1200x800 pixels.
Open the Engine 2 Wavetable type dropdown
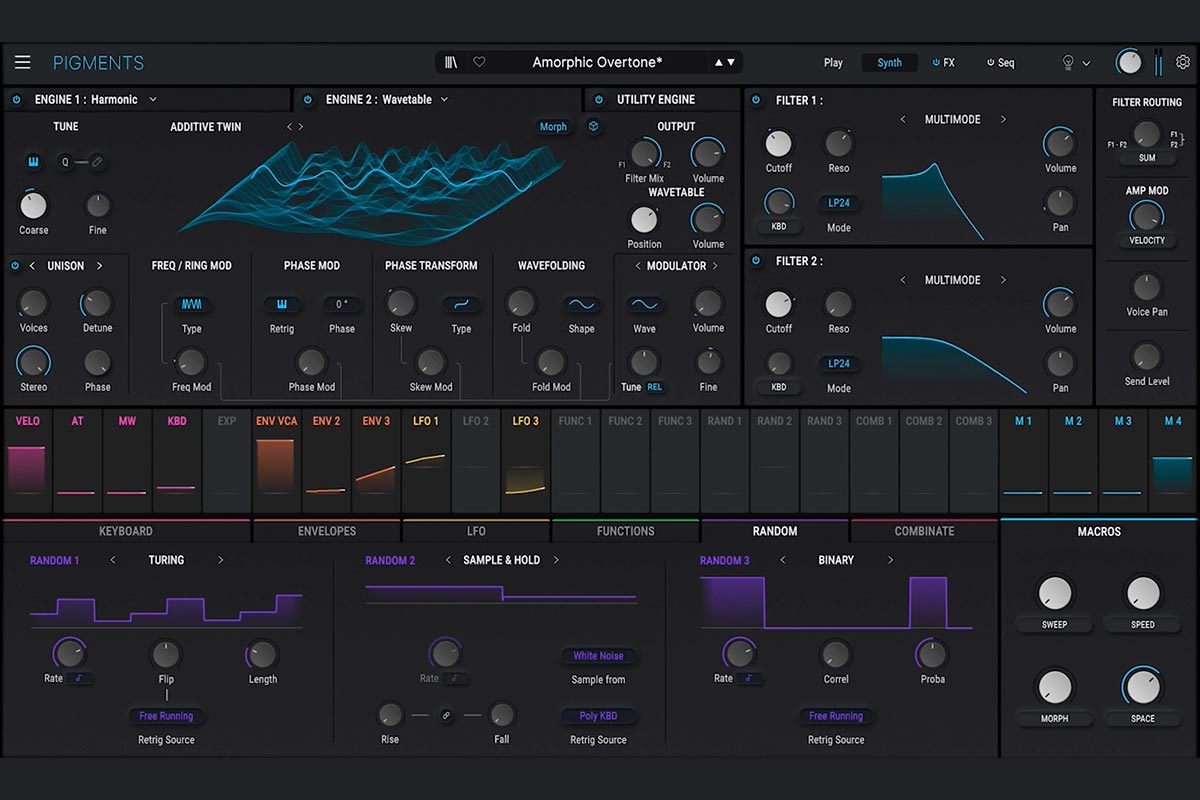(x=444, y=100)
